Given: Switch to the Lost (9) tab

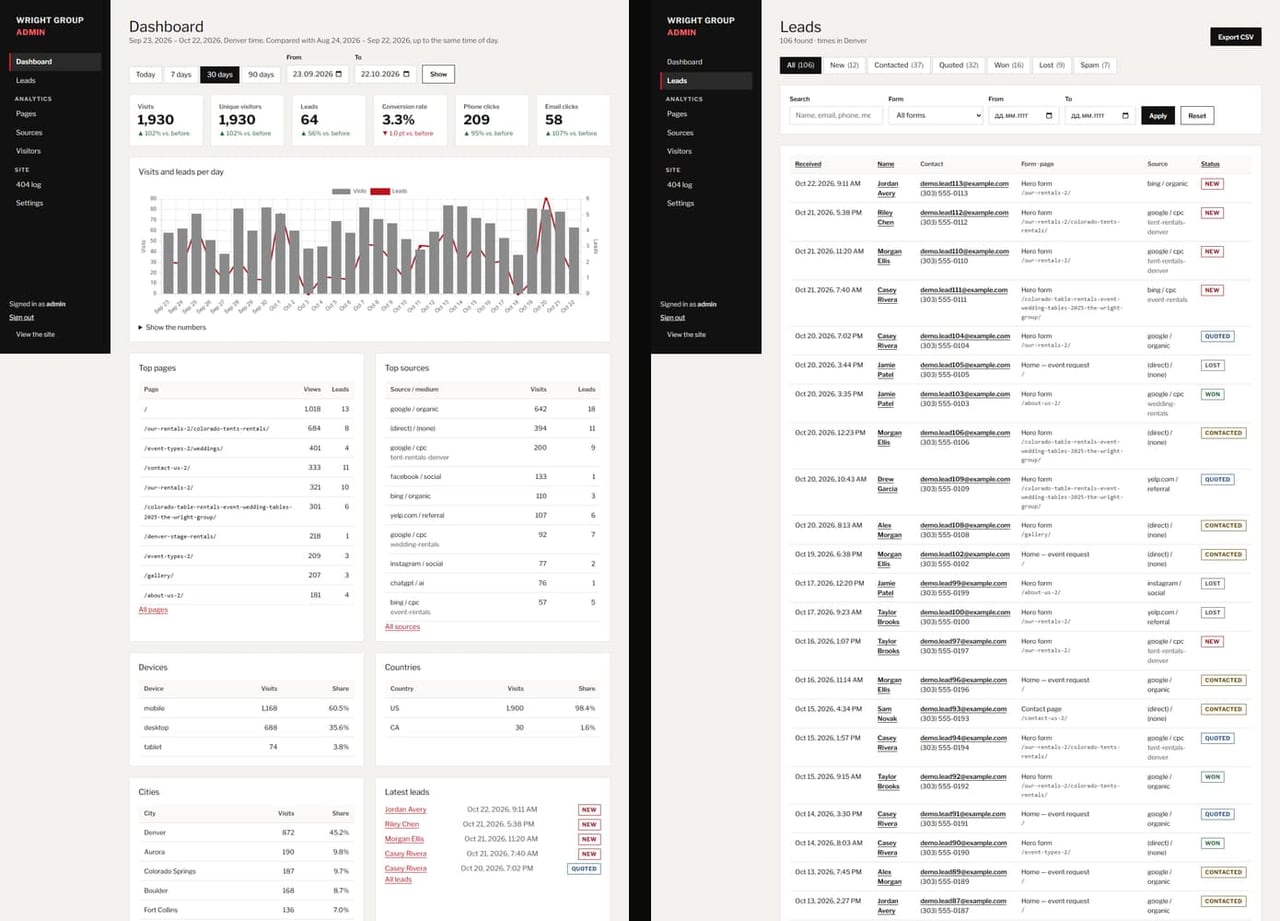Looking at the screenshot, I should (x=1051, y=65).
